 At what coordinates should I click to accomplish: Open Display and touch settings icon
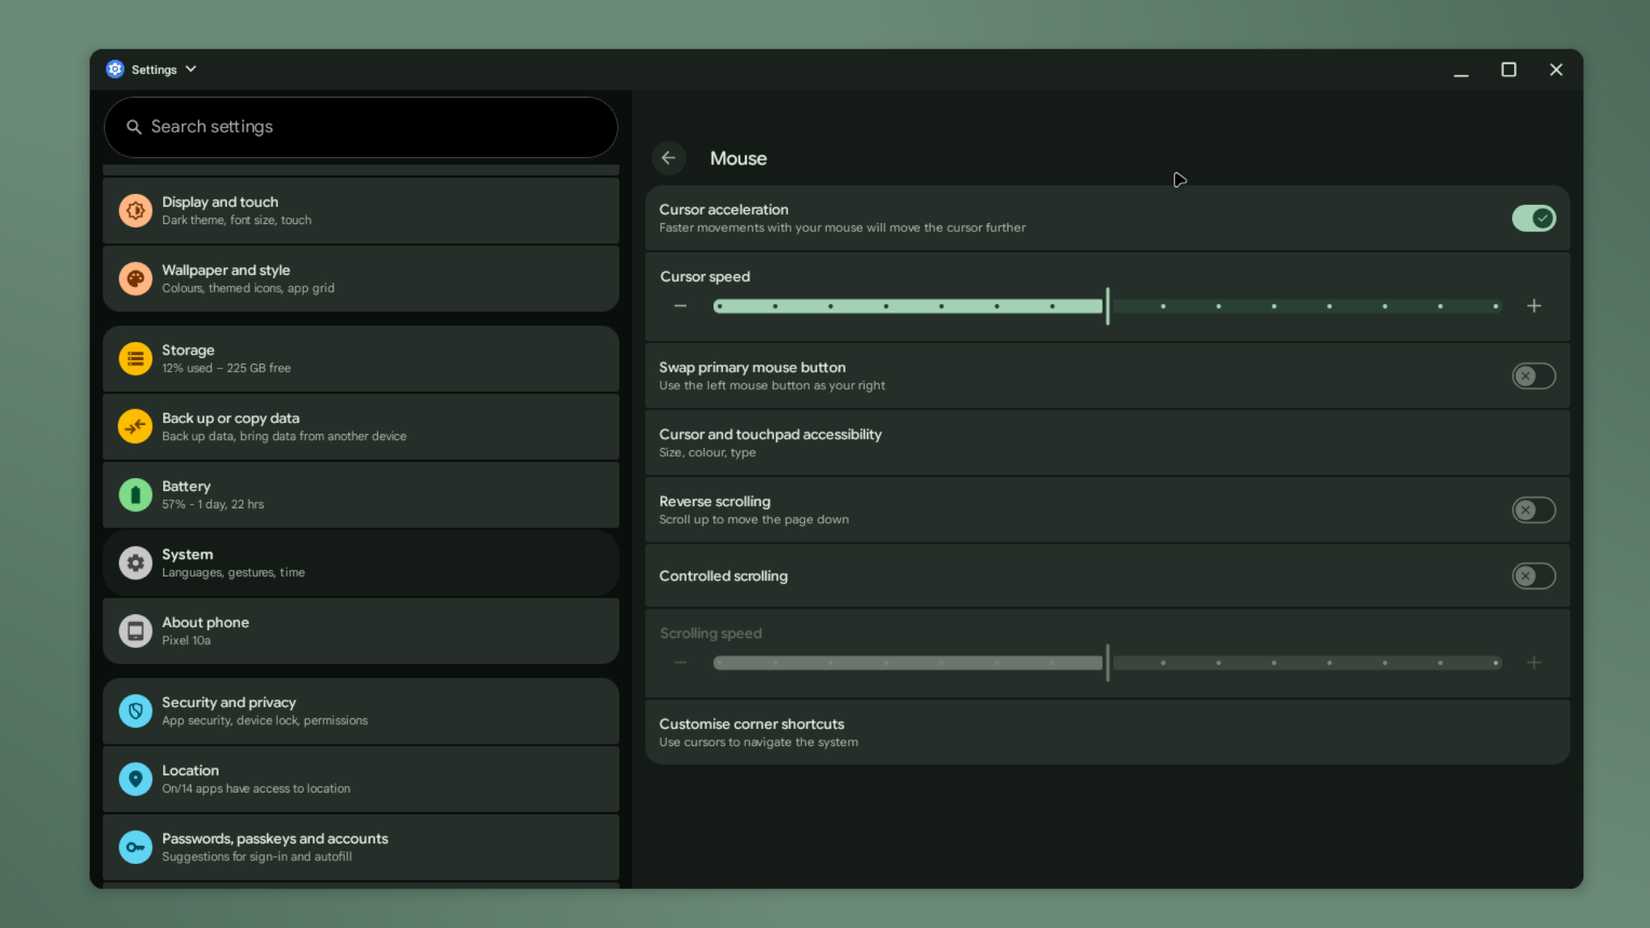pos(136,210)
